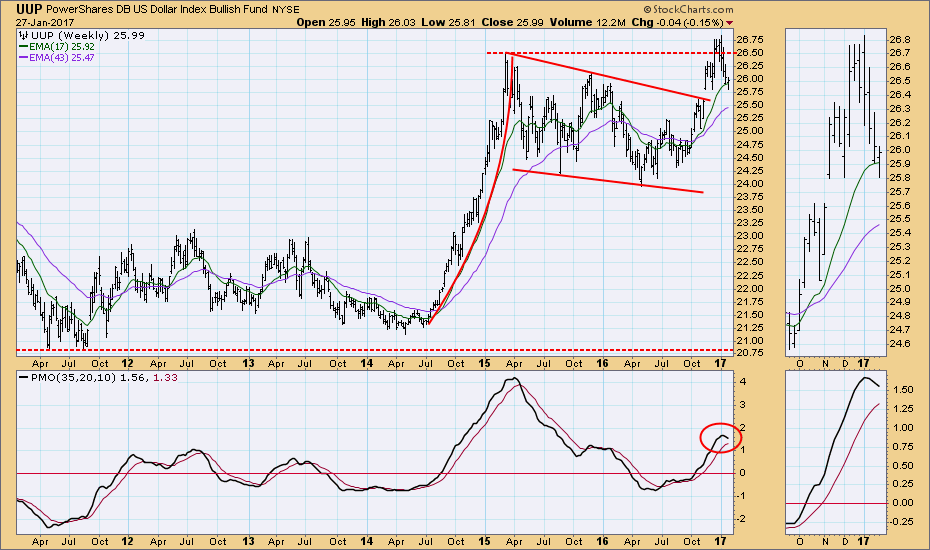
Task: Click the green EMA(17) legend line swatch
Action: pos(24,46)
